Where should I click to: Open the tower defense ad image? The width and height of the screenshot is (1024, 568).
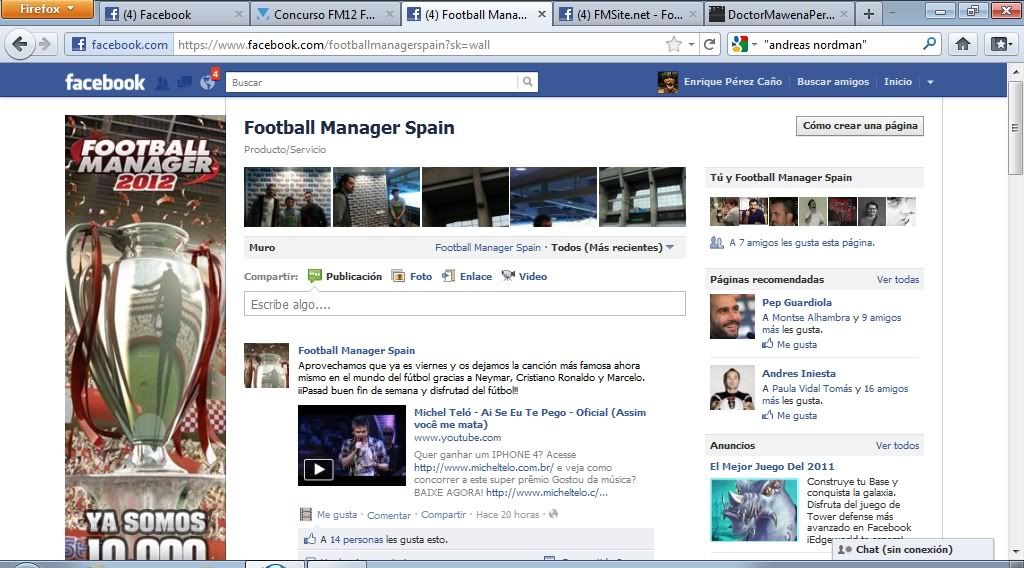[754, 511]
